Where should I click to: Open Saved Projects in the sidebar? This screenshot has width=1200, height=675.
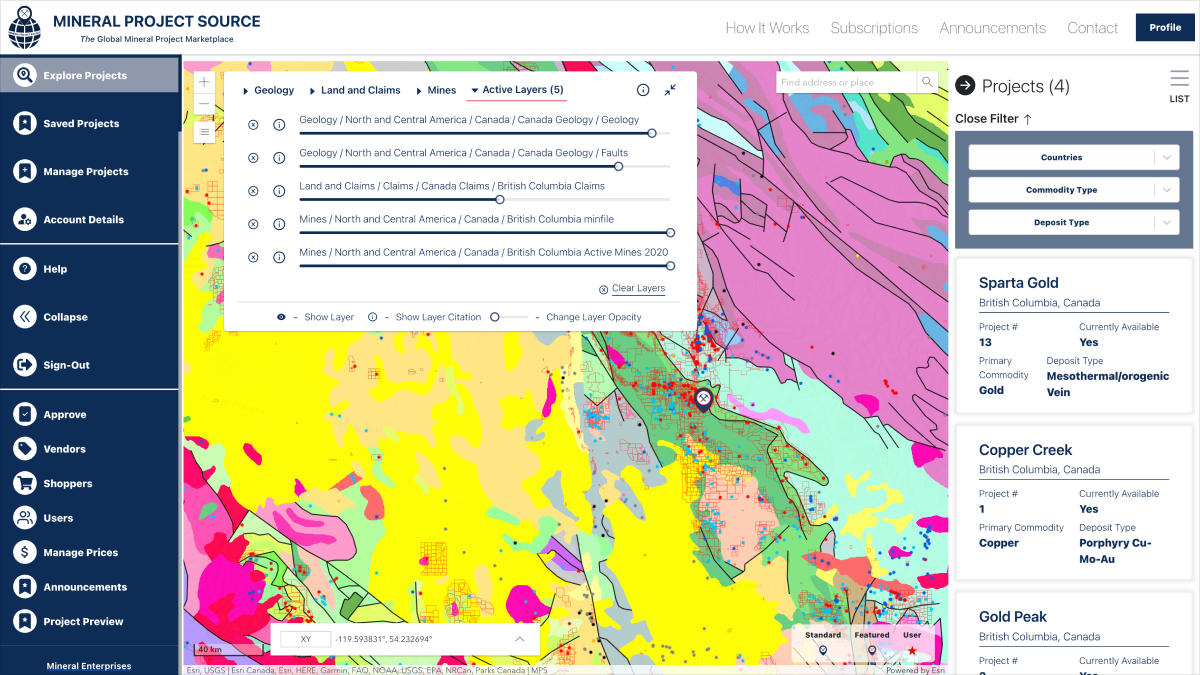(x=81, y=124)
